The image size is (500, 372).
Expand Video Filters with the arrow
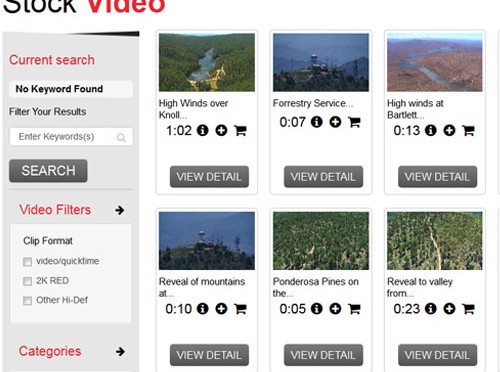tap(120, 210)
